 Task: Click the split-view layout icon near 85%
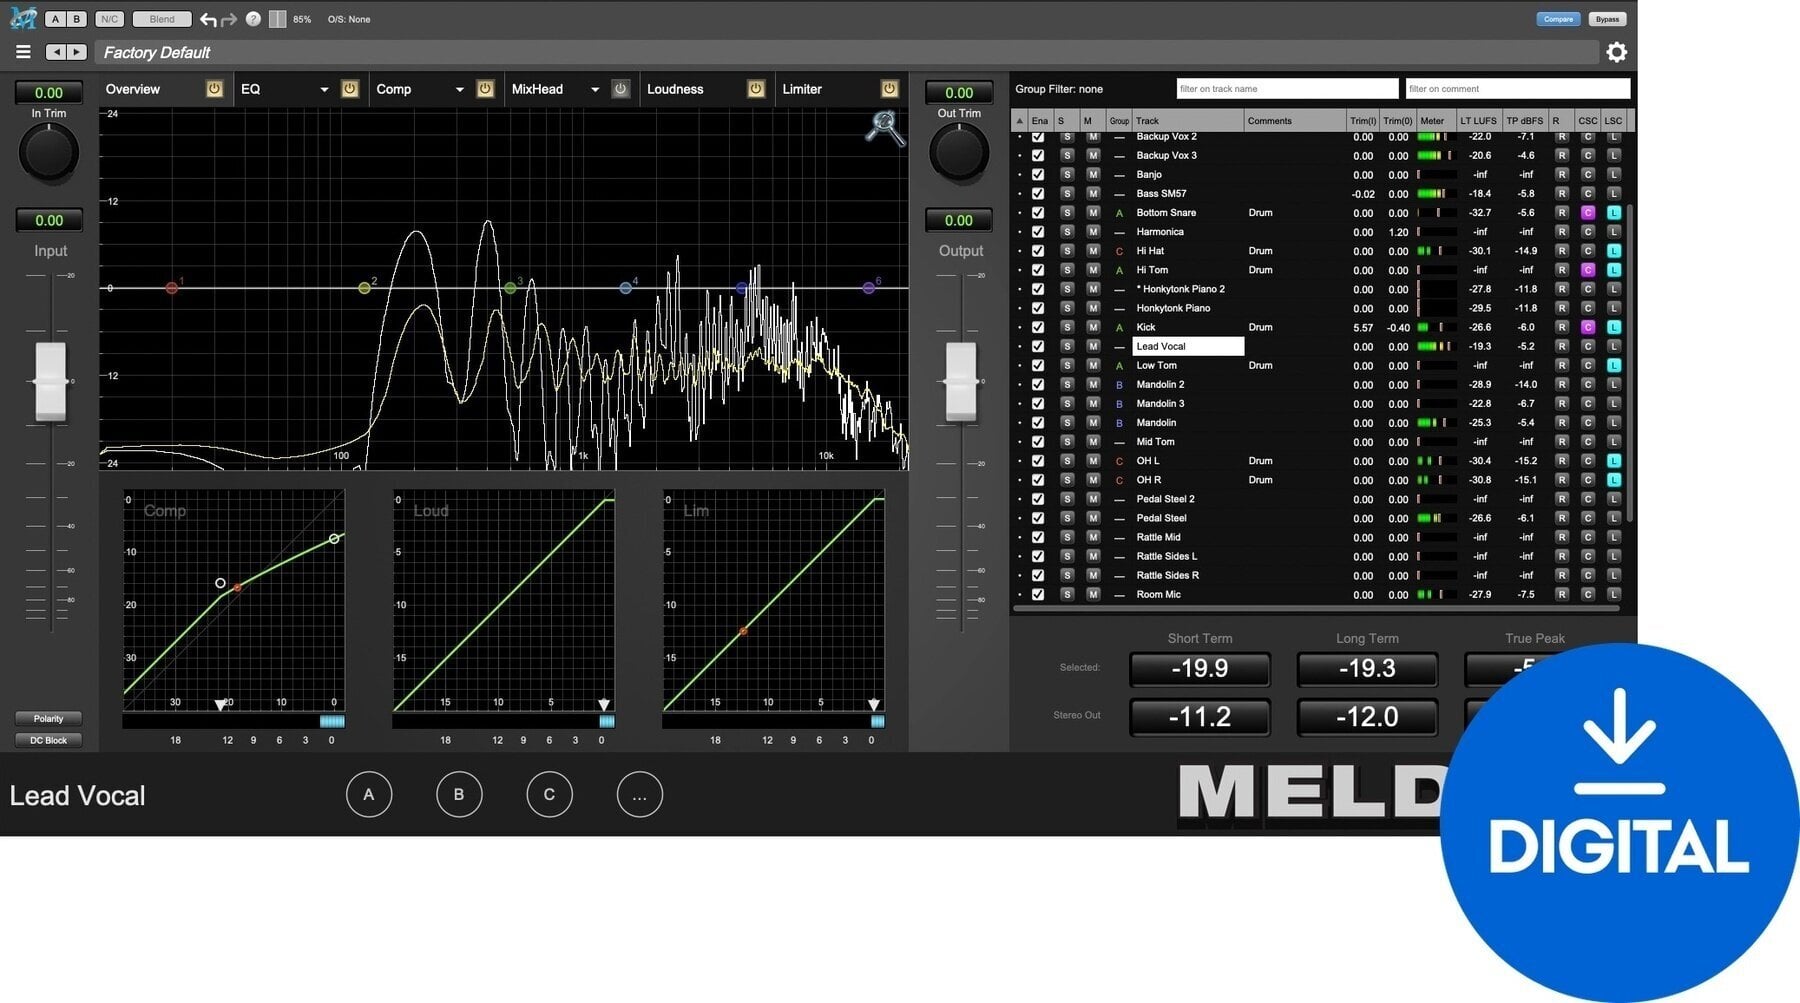[278, 19]
